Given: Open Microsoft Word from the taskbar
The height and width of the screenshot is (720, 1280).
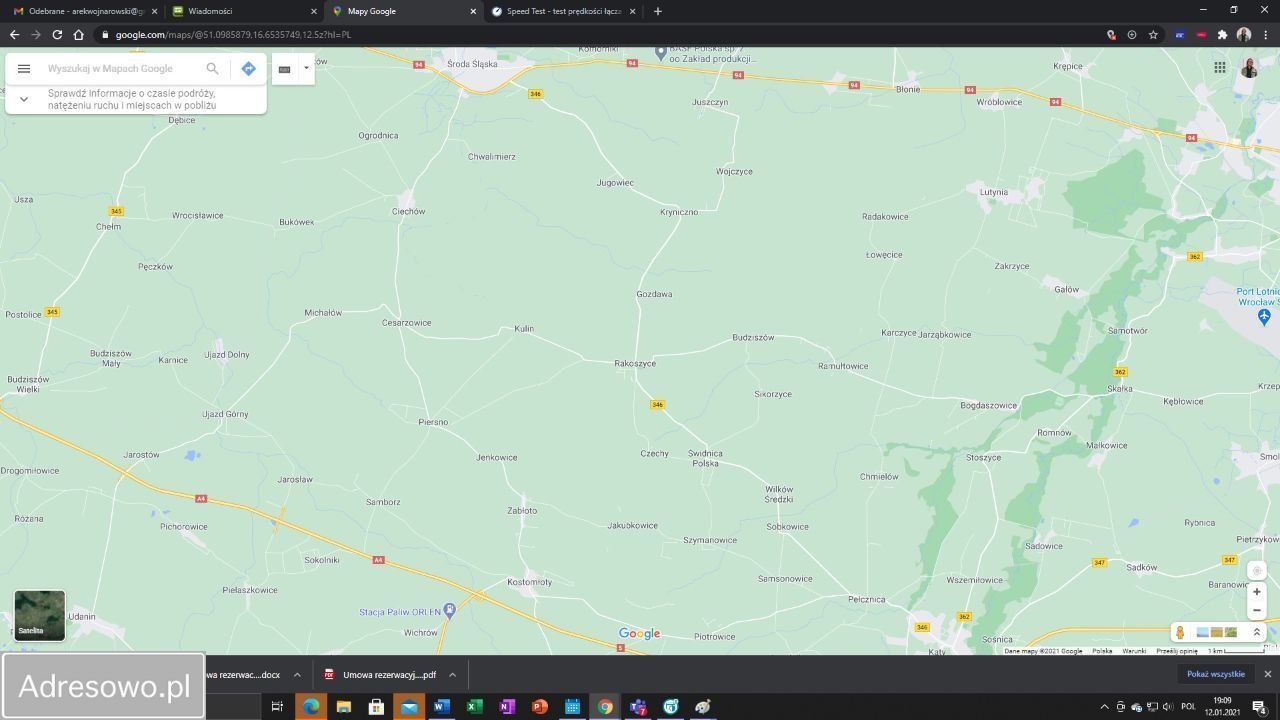Looking at the screenshot, I should coord(440,707).
